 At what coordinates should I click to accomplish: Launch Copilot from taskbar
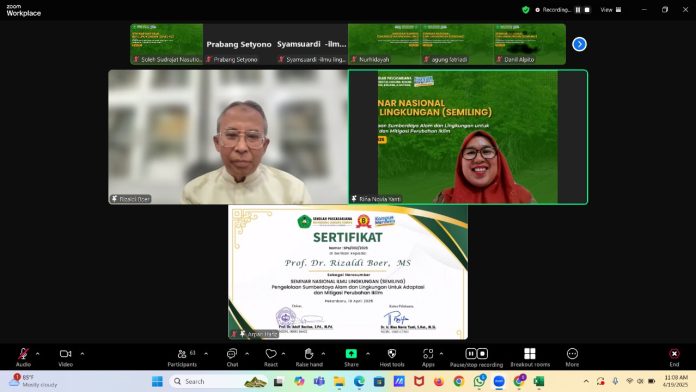point(299,381)
